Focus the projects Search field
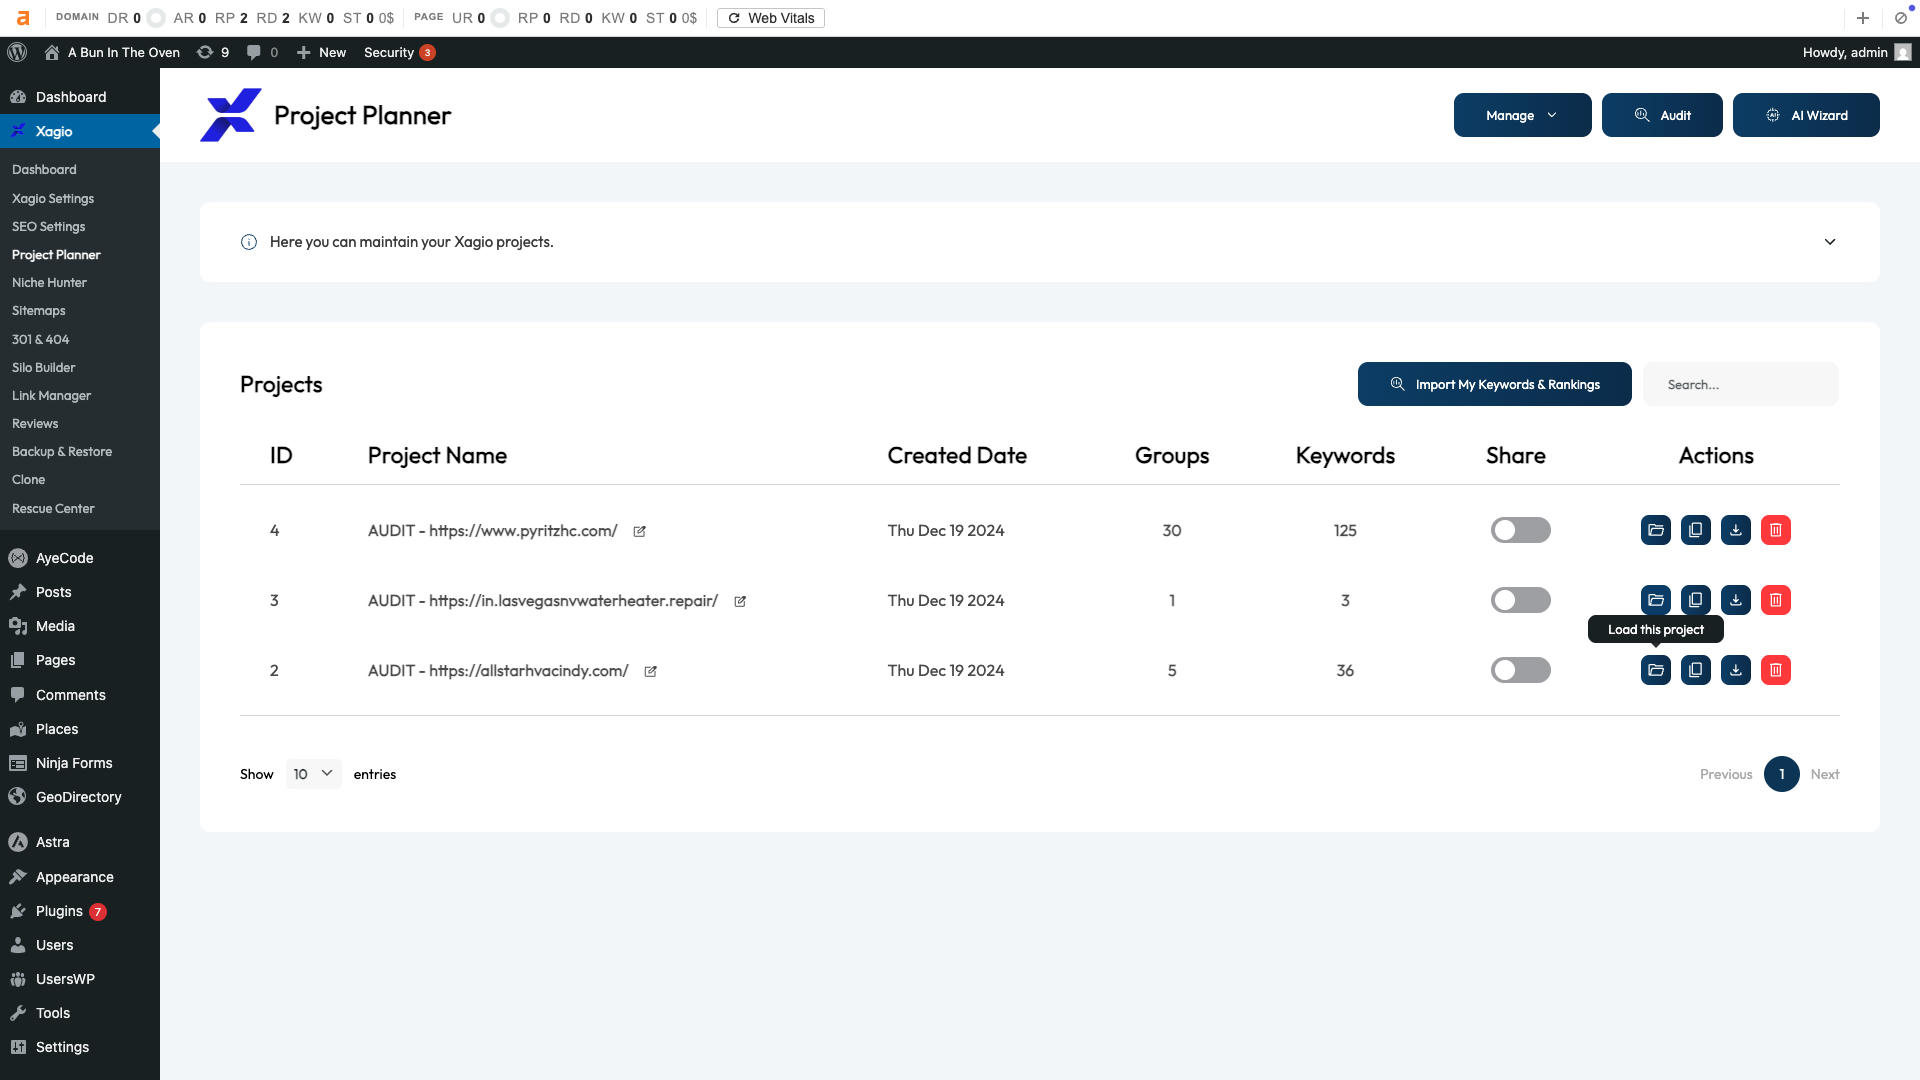Viewport: 1920px width, 1080px height. pos(1740,384)
